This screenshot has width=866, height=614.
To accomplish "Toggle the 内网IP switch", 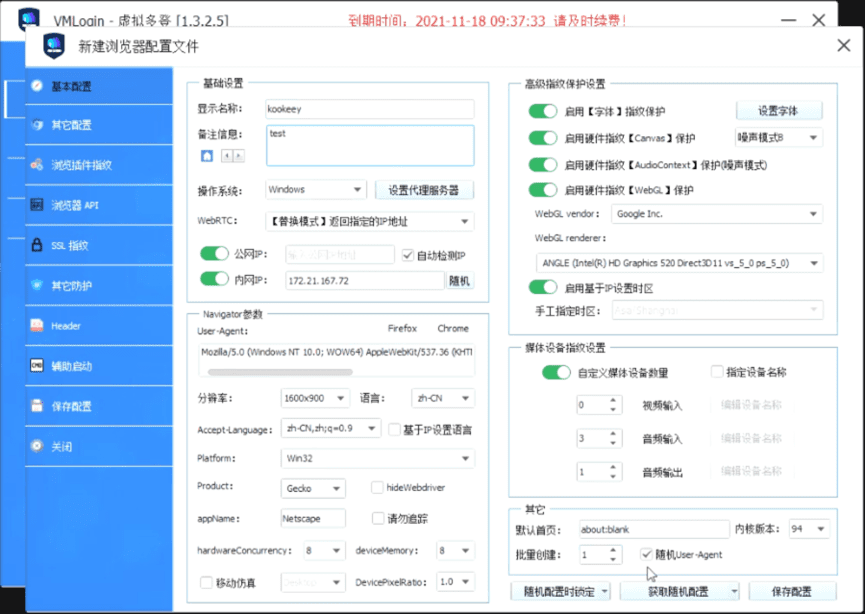I will 214,279.
